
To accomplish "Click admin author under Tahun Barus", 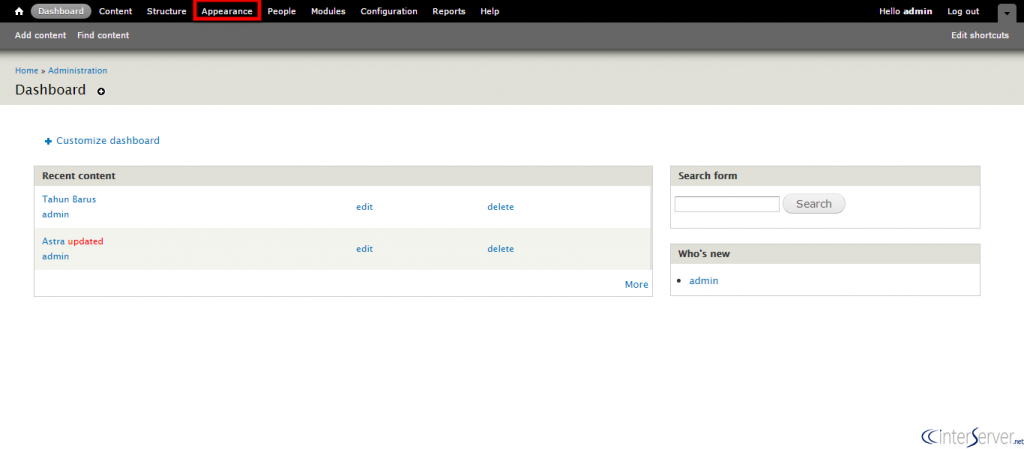I will point(56,214).
